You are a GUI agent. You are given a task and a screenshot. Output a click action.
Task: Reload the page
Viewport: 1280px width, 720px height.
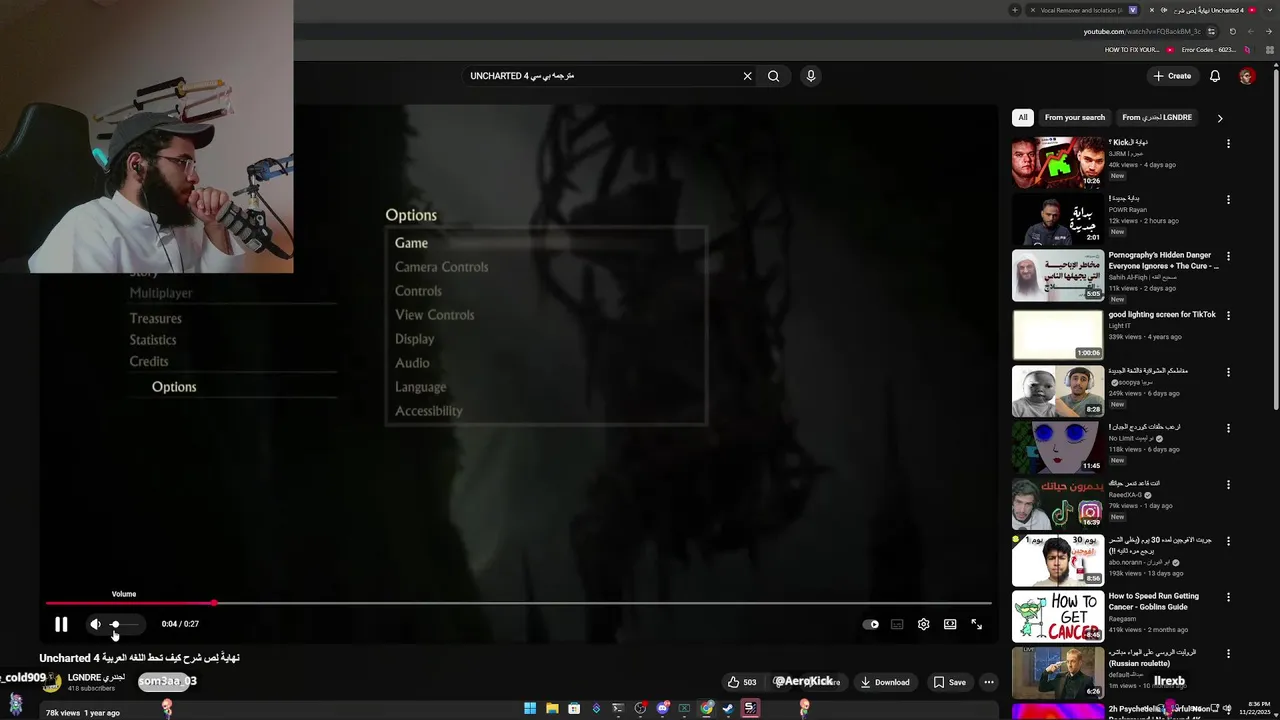tap(1233, 31)
